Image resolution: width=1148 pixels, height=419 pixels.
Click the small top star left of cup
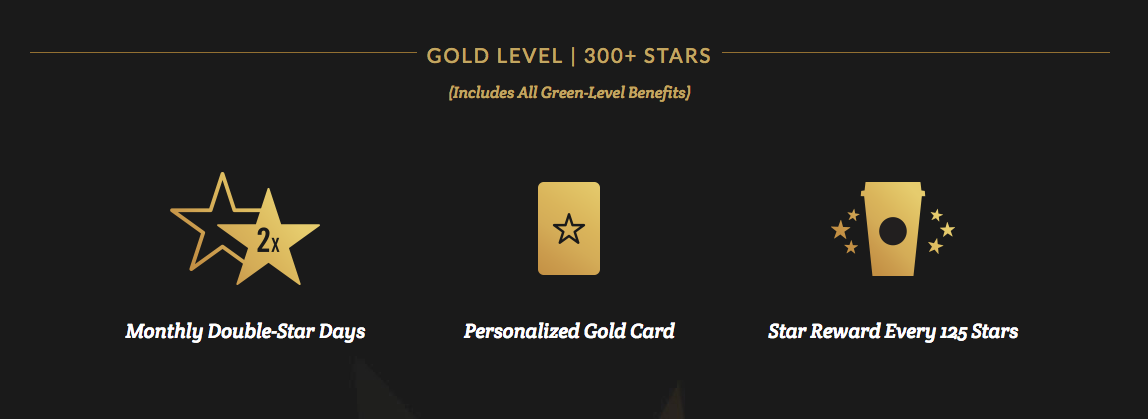click(853, 215)
